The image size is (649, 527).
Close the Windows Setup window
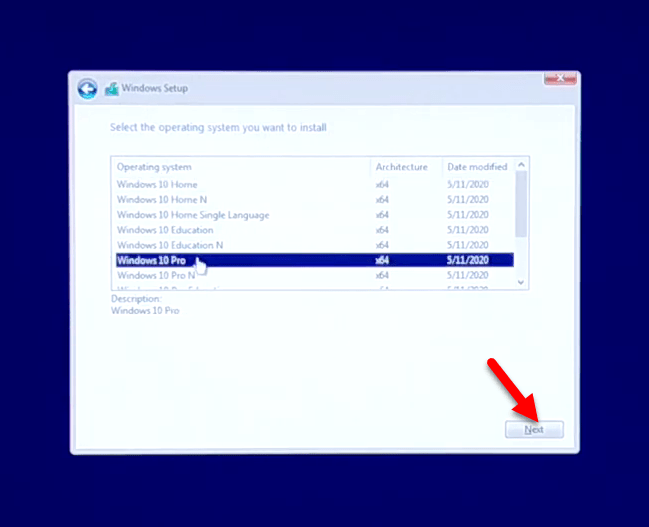tap(560, 78)
